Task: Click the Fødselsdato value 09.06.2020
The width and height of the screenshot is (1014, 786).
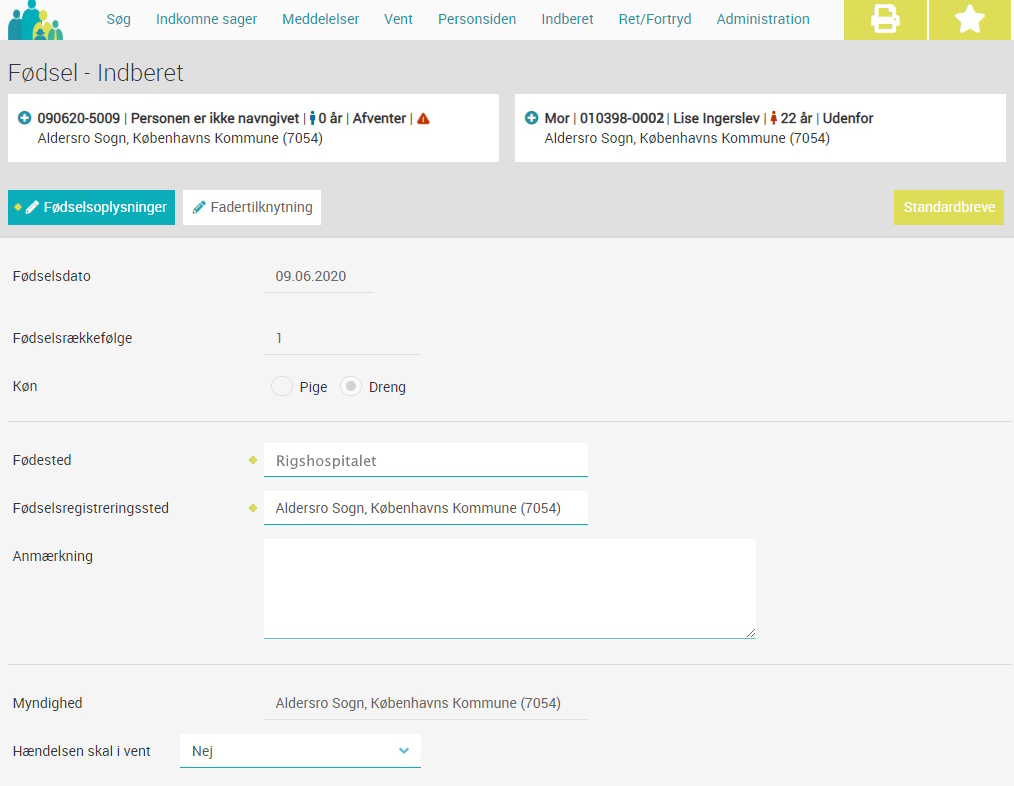Action: [310, 276]
